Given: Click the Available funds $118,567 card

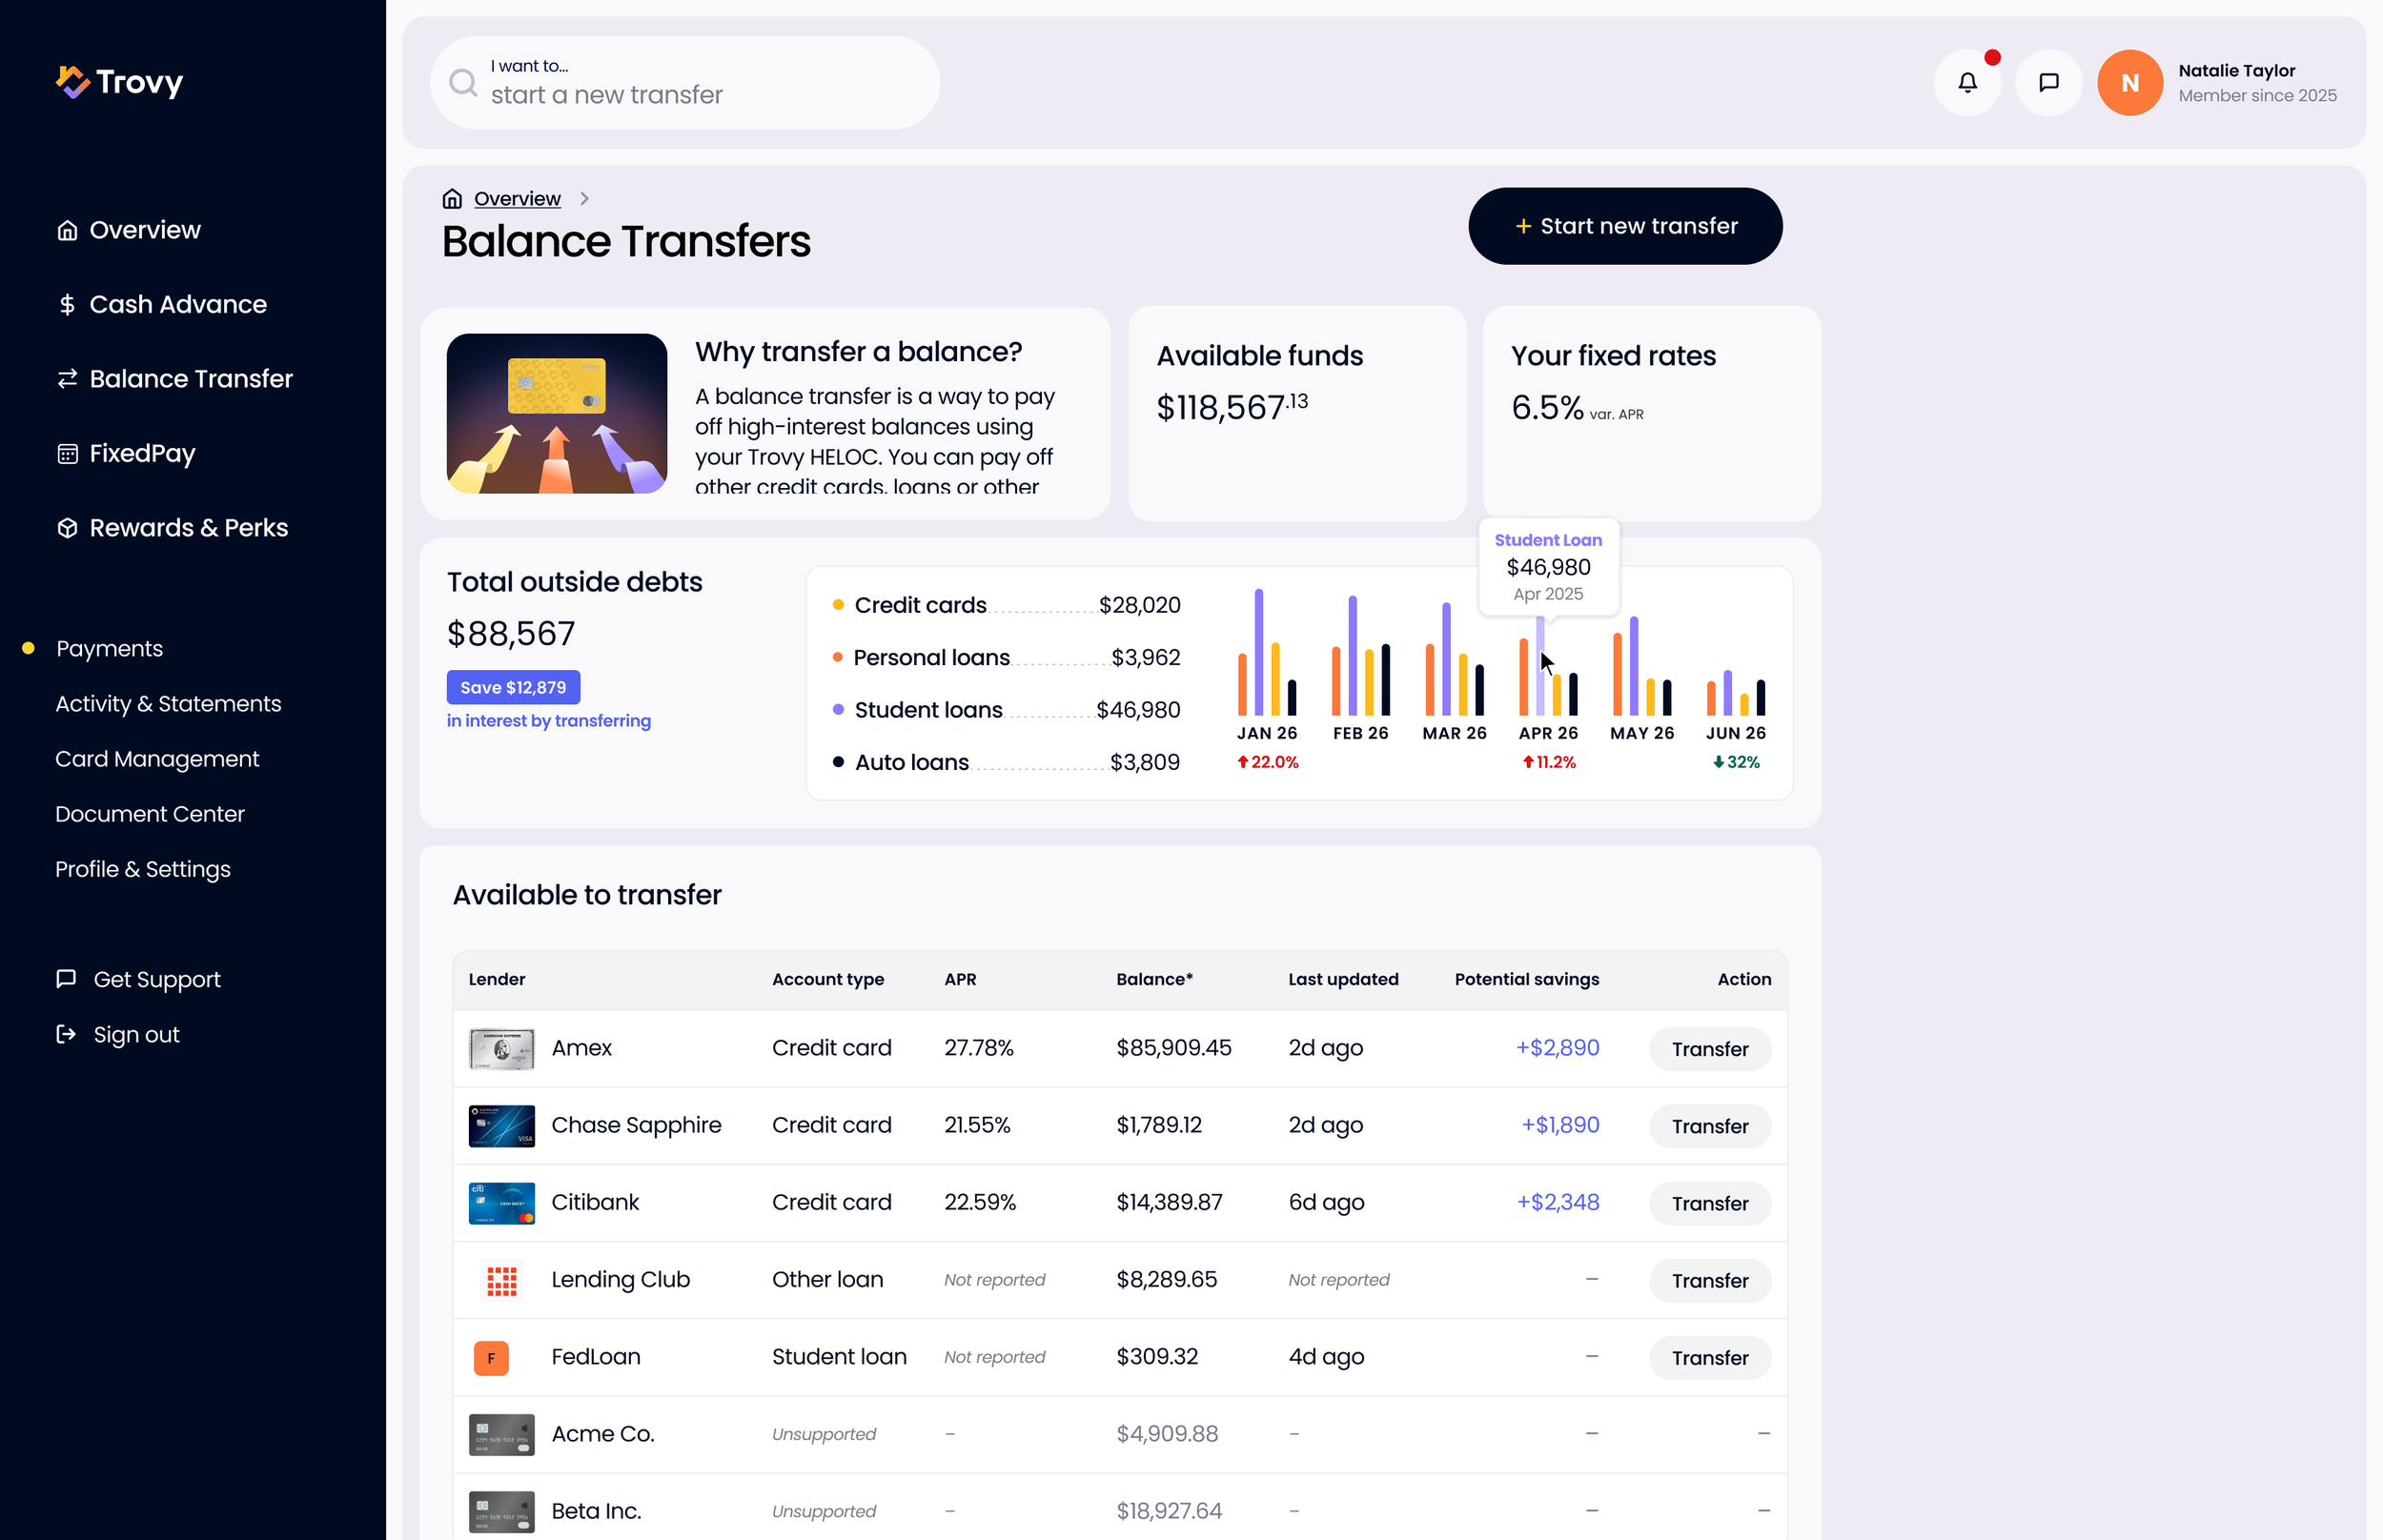Looking at the screenshot, I should (x=1297, y=413).
